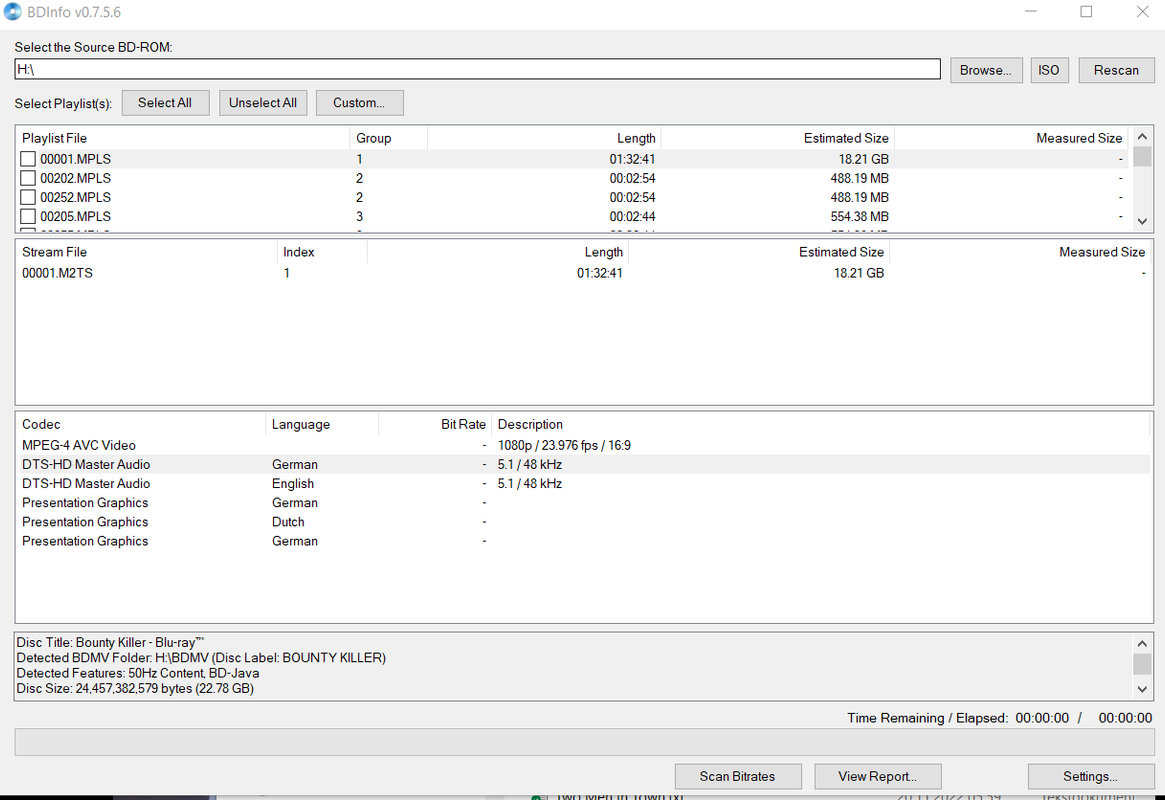Open ISO file with ISO button
Viewport: 1165px width, 800px height.
pos(1049,71)
